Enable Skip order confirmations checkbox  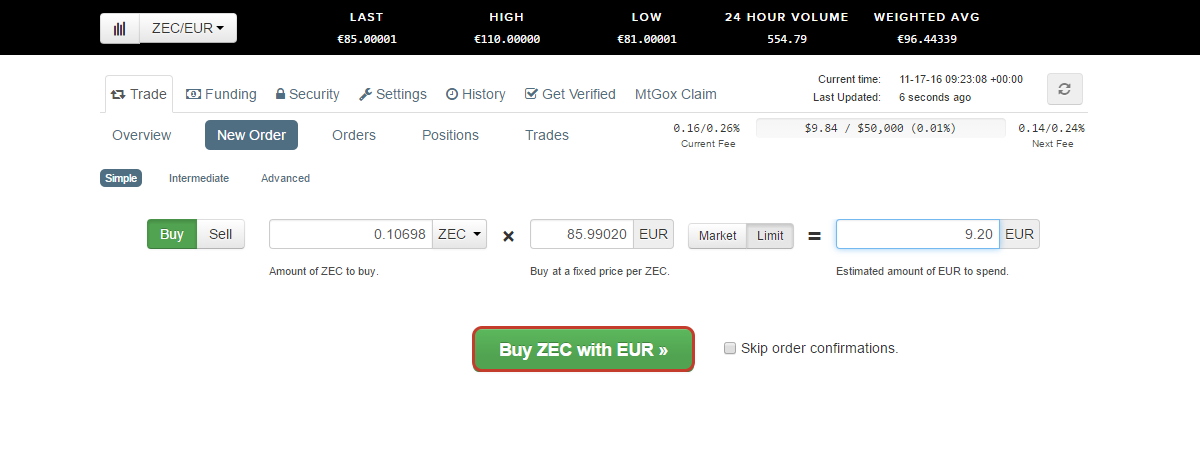(x=730, y=348)
